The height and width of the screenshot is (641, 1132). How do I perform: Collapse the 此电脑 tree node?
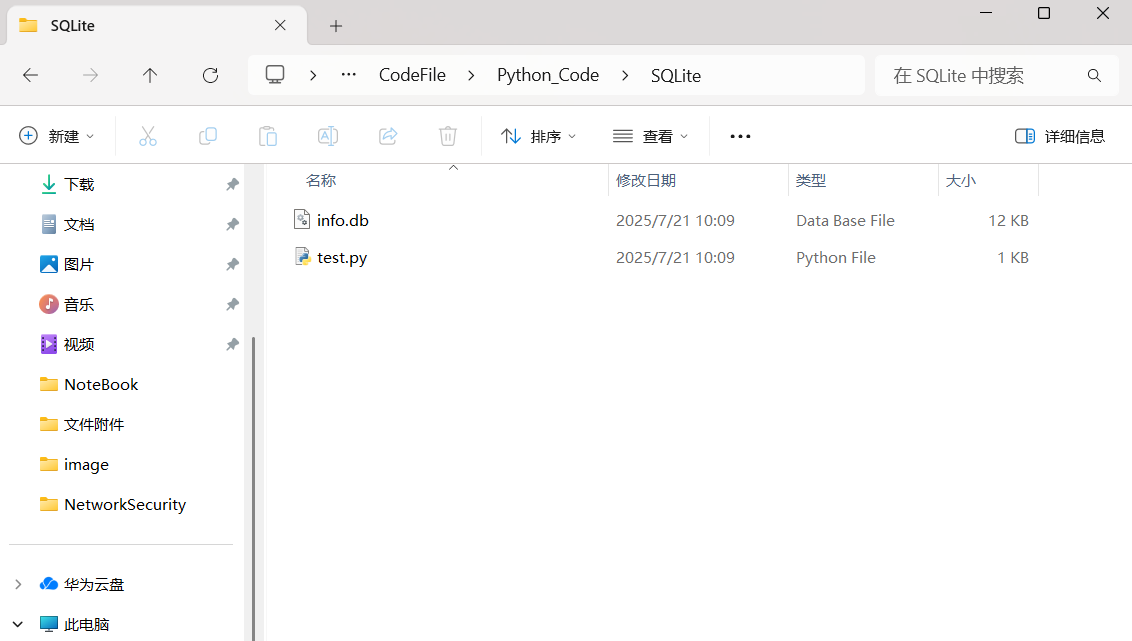click(18, 624)
